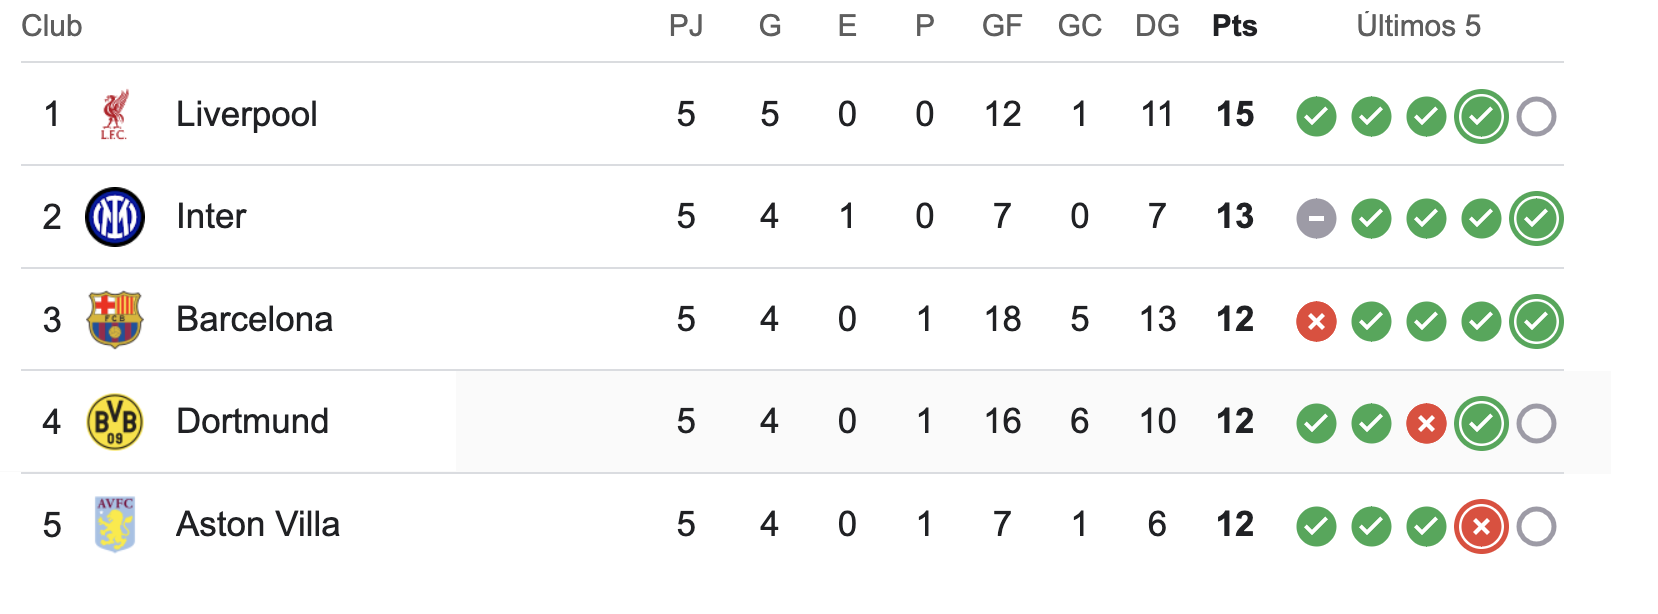The width and height of the screenshot is (1658, 614).
Task: Click the Últimos 5 column header
Action: [x=1418, y=26]
